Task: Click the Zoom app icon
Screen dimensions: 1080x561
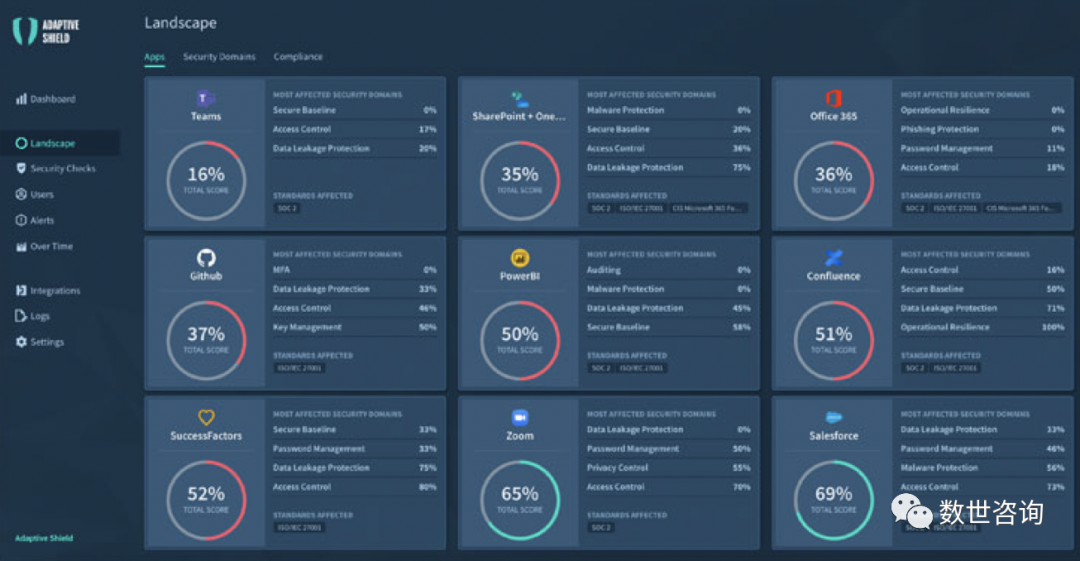Action: (519, 417)
